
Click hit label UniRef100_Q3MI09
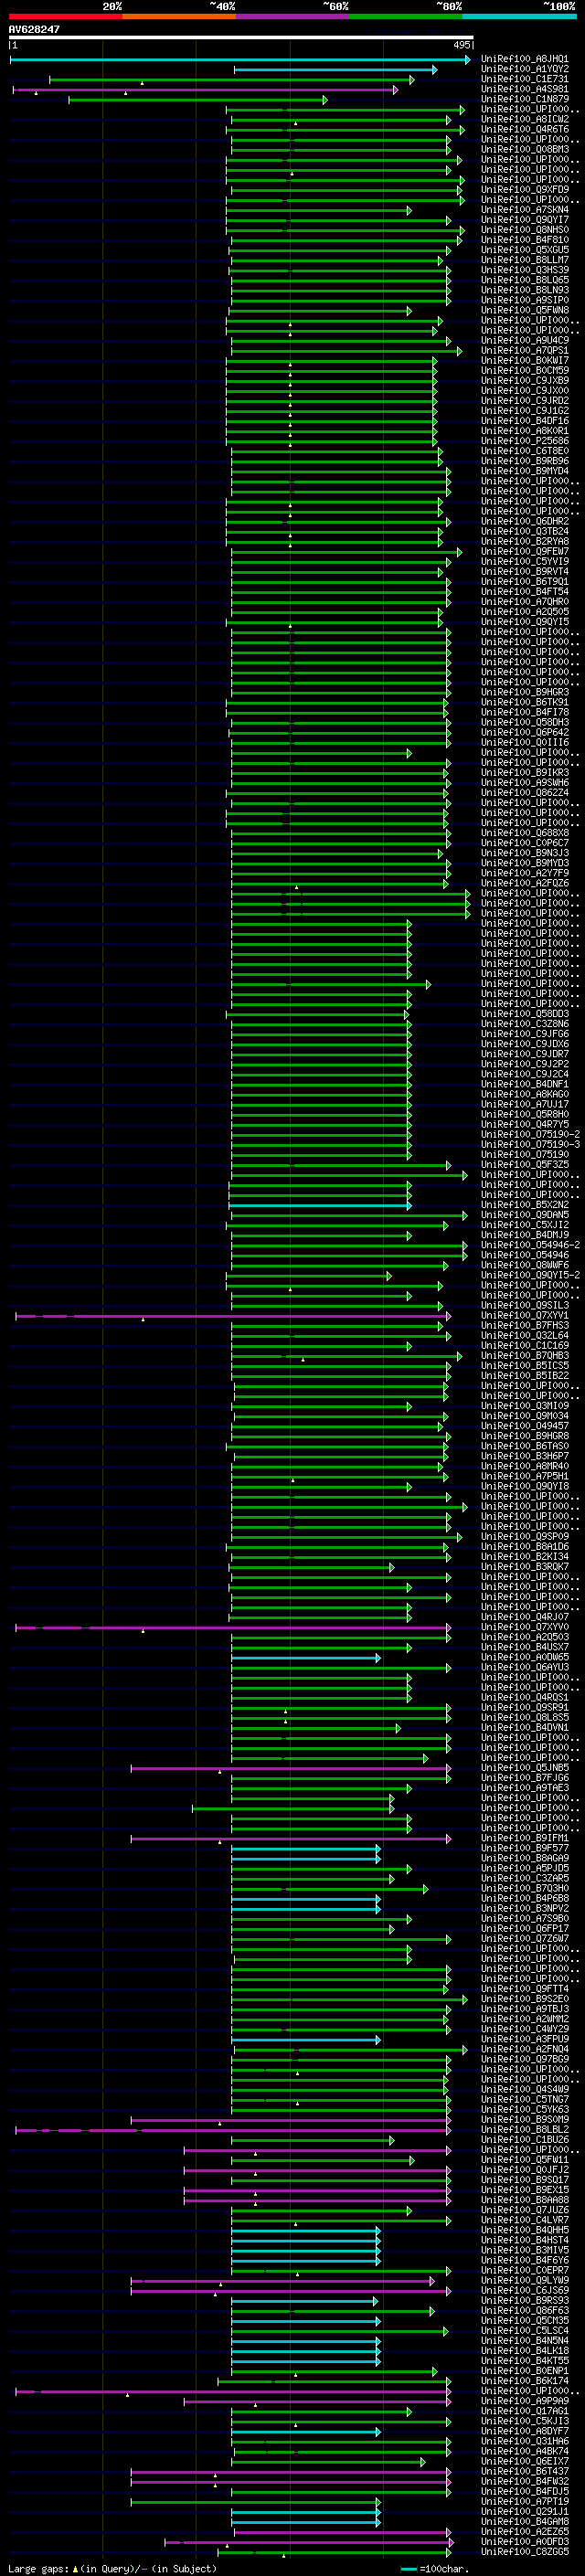point(525,1406)
